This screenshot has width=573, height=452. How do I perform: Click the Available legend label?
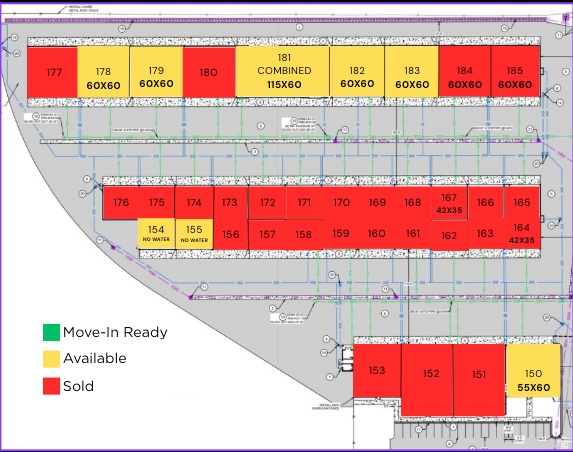click(95, 358)
